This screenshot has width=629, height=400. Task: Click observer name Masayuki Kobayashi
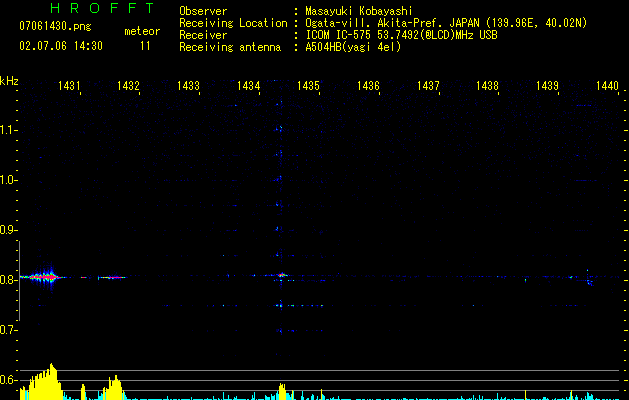coord(359,11)
